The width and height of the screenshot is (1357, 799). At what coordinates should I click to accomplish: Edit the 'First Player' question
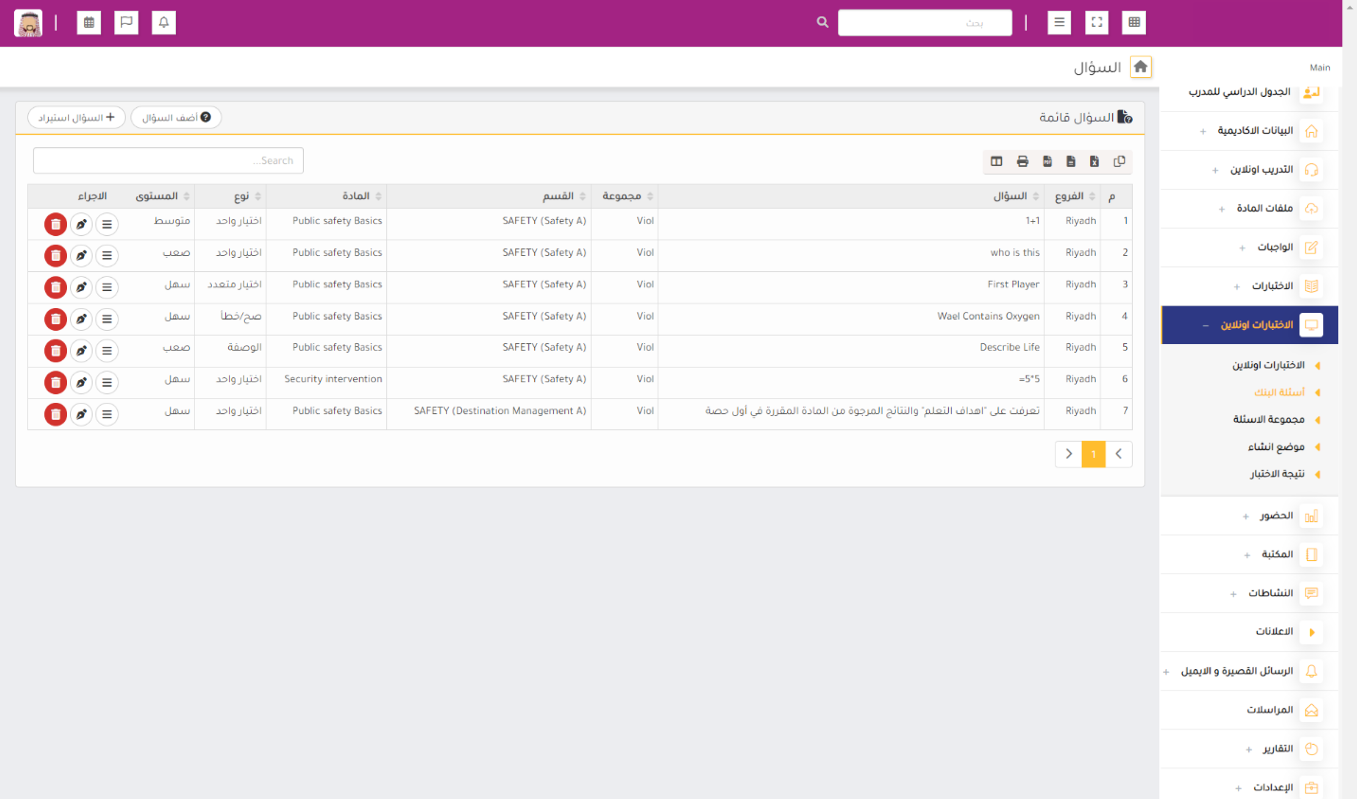click(81, 287)
